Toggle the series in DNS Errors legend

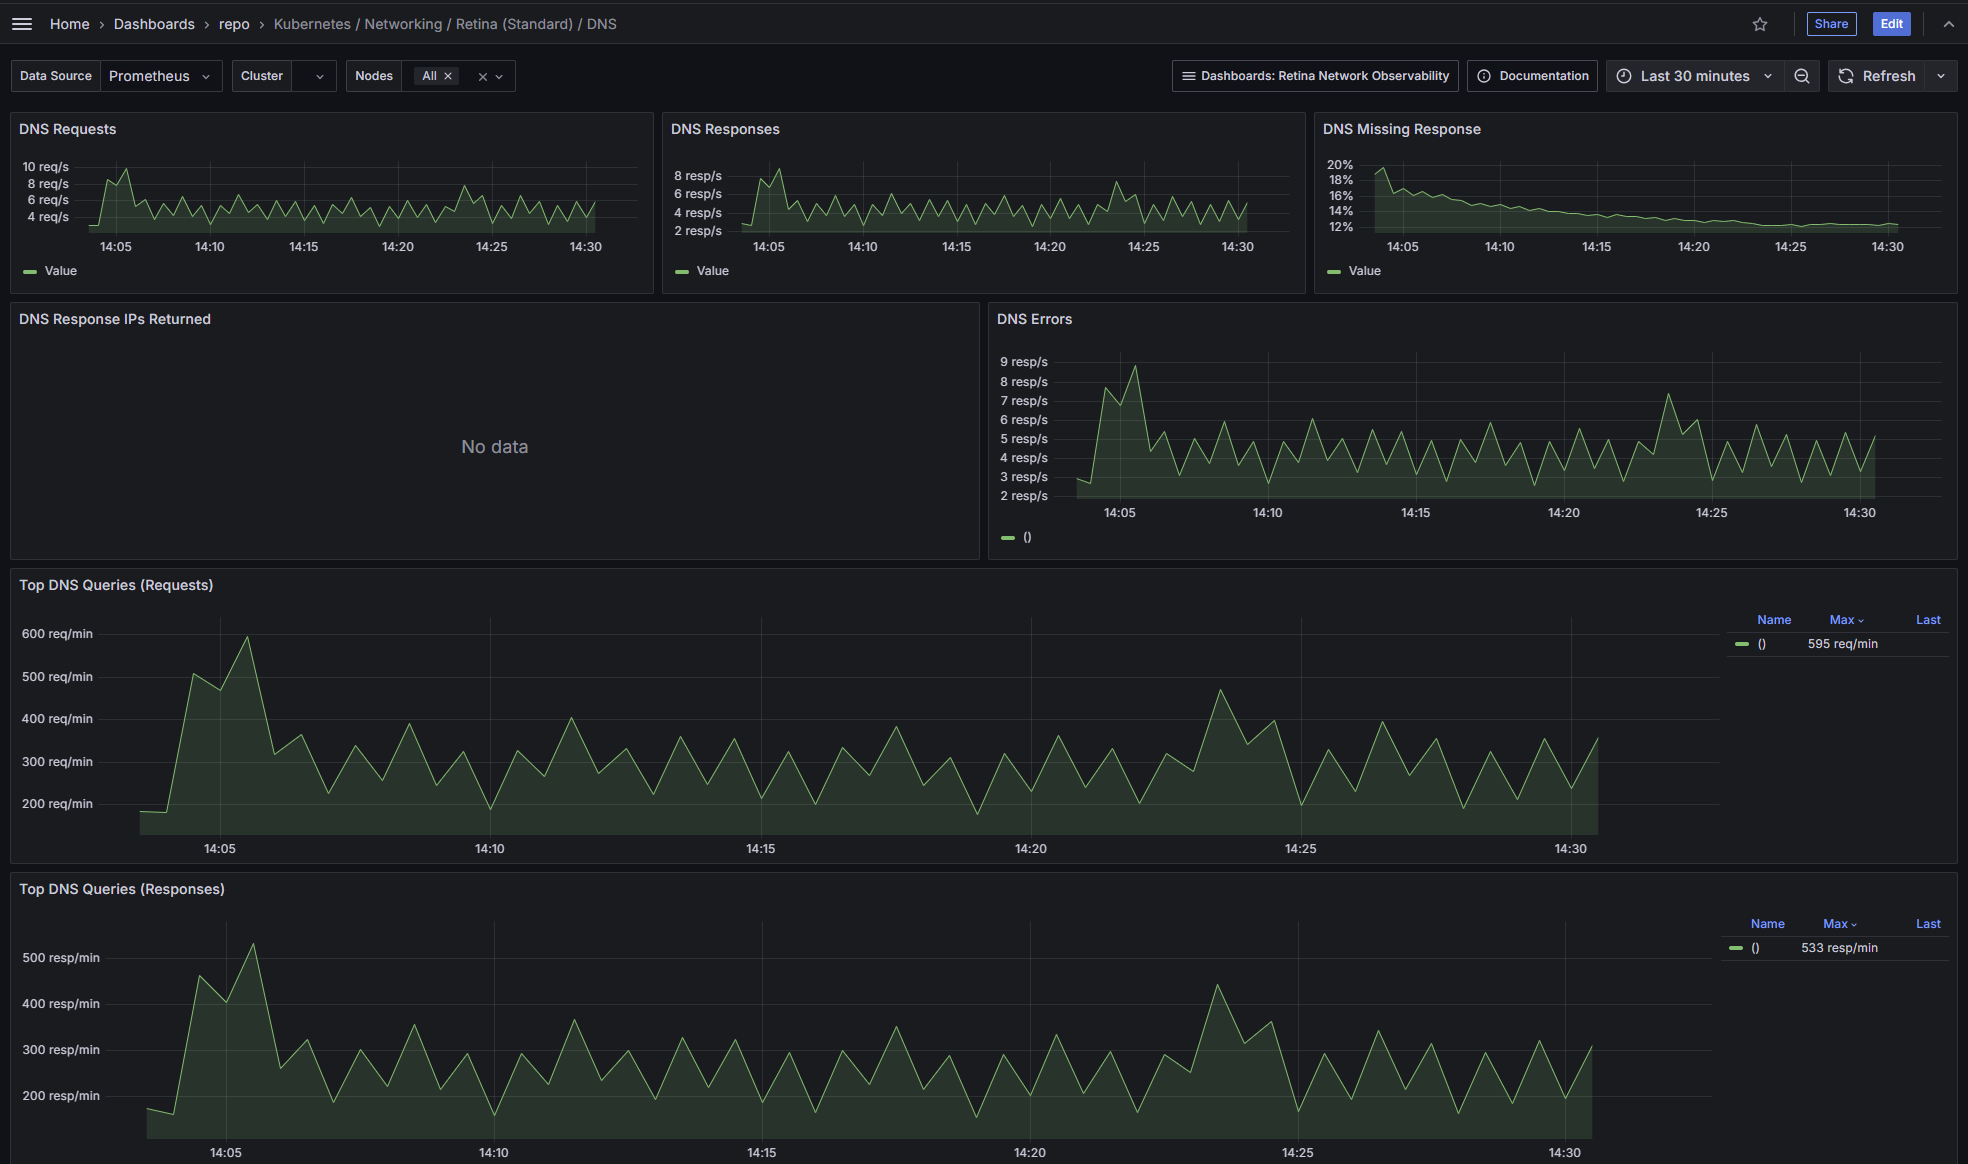1026,537
